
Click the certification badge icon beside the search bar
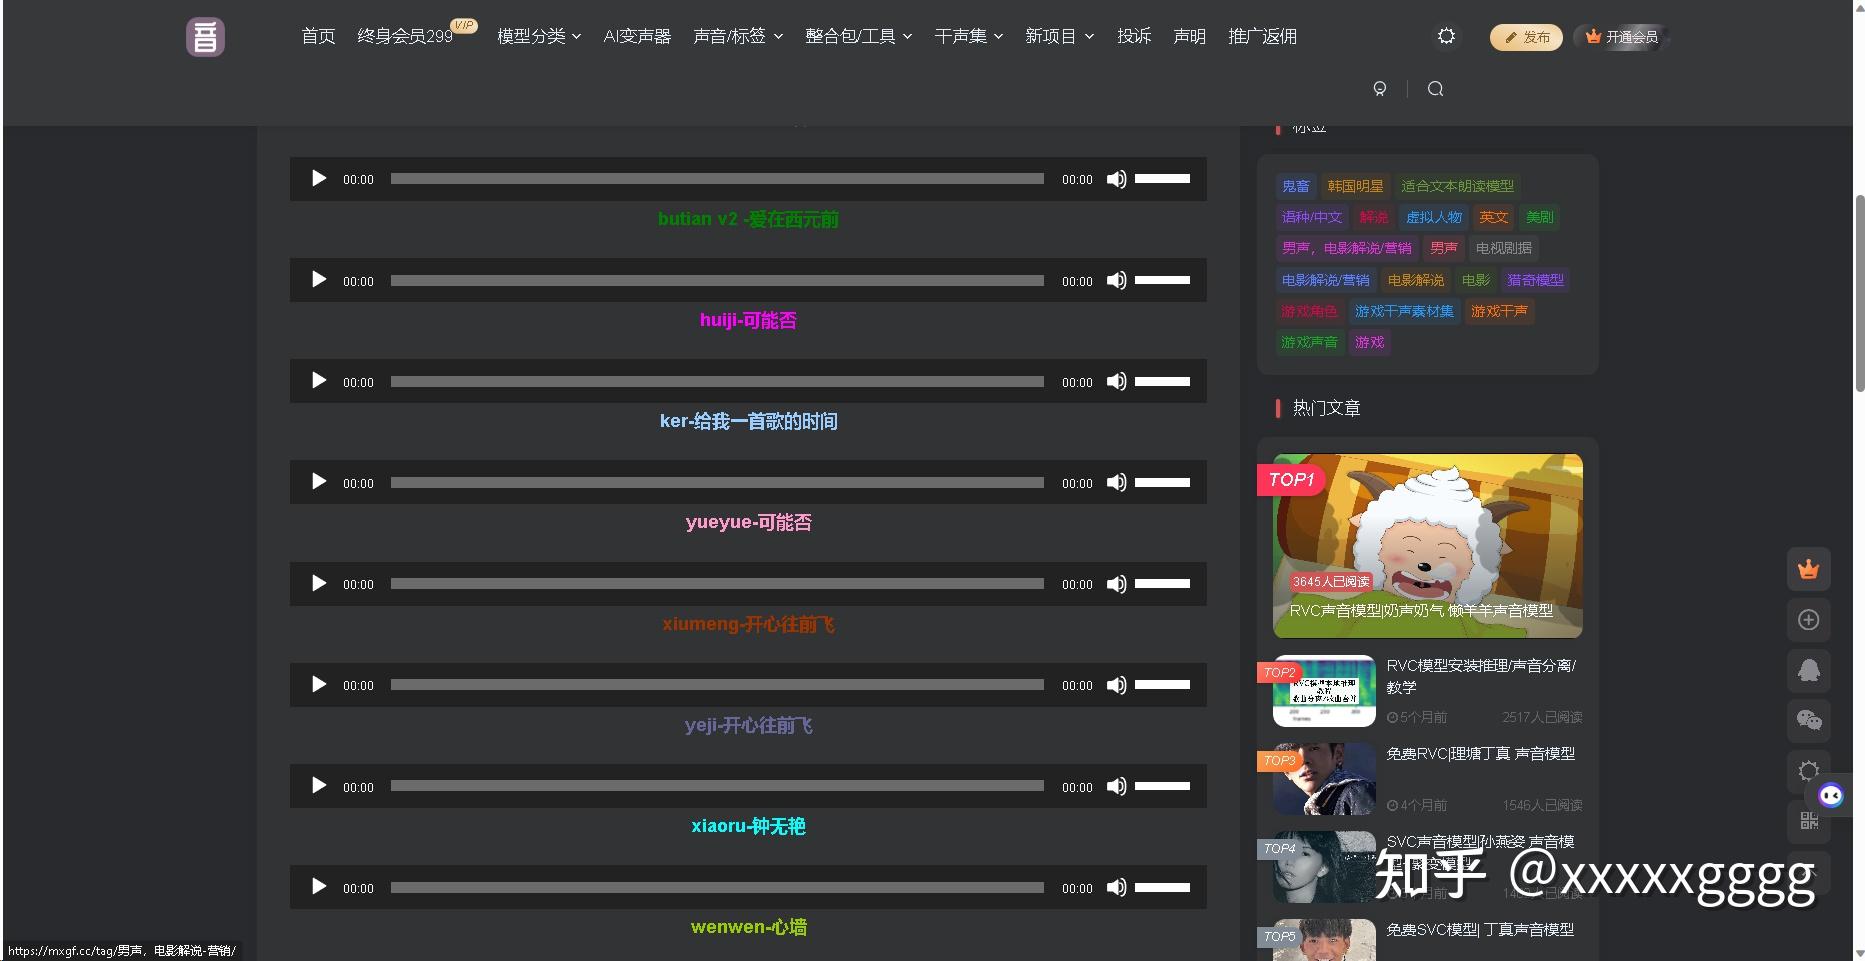(1381, 88)
